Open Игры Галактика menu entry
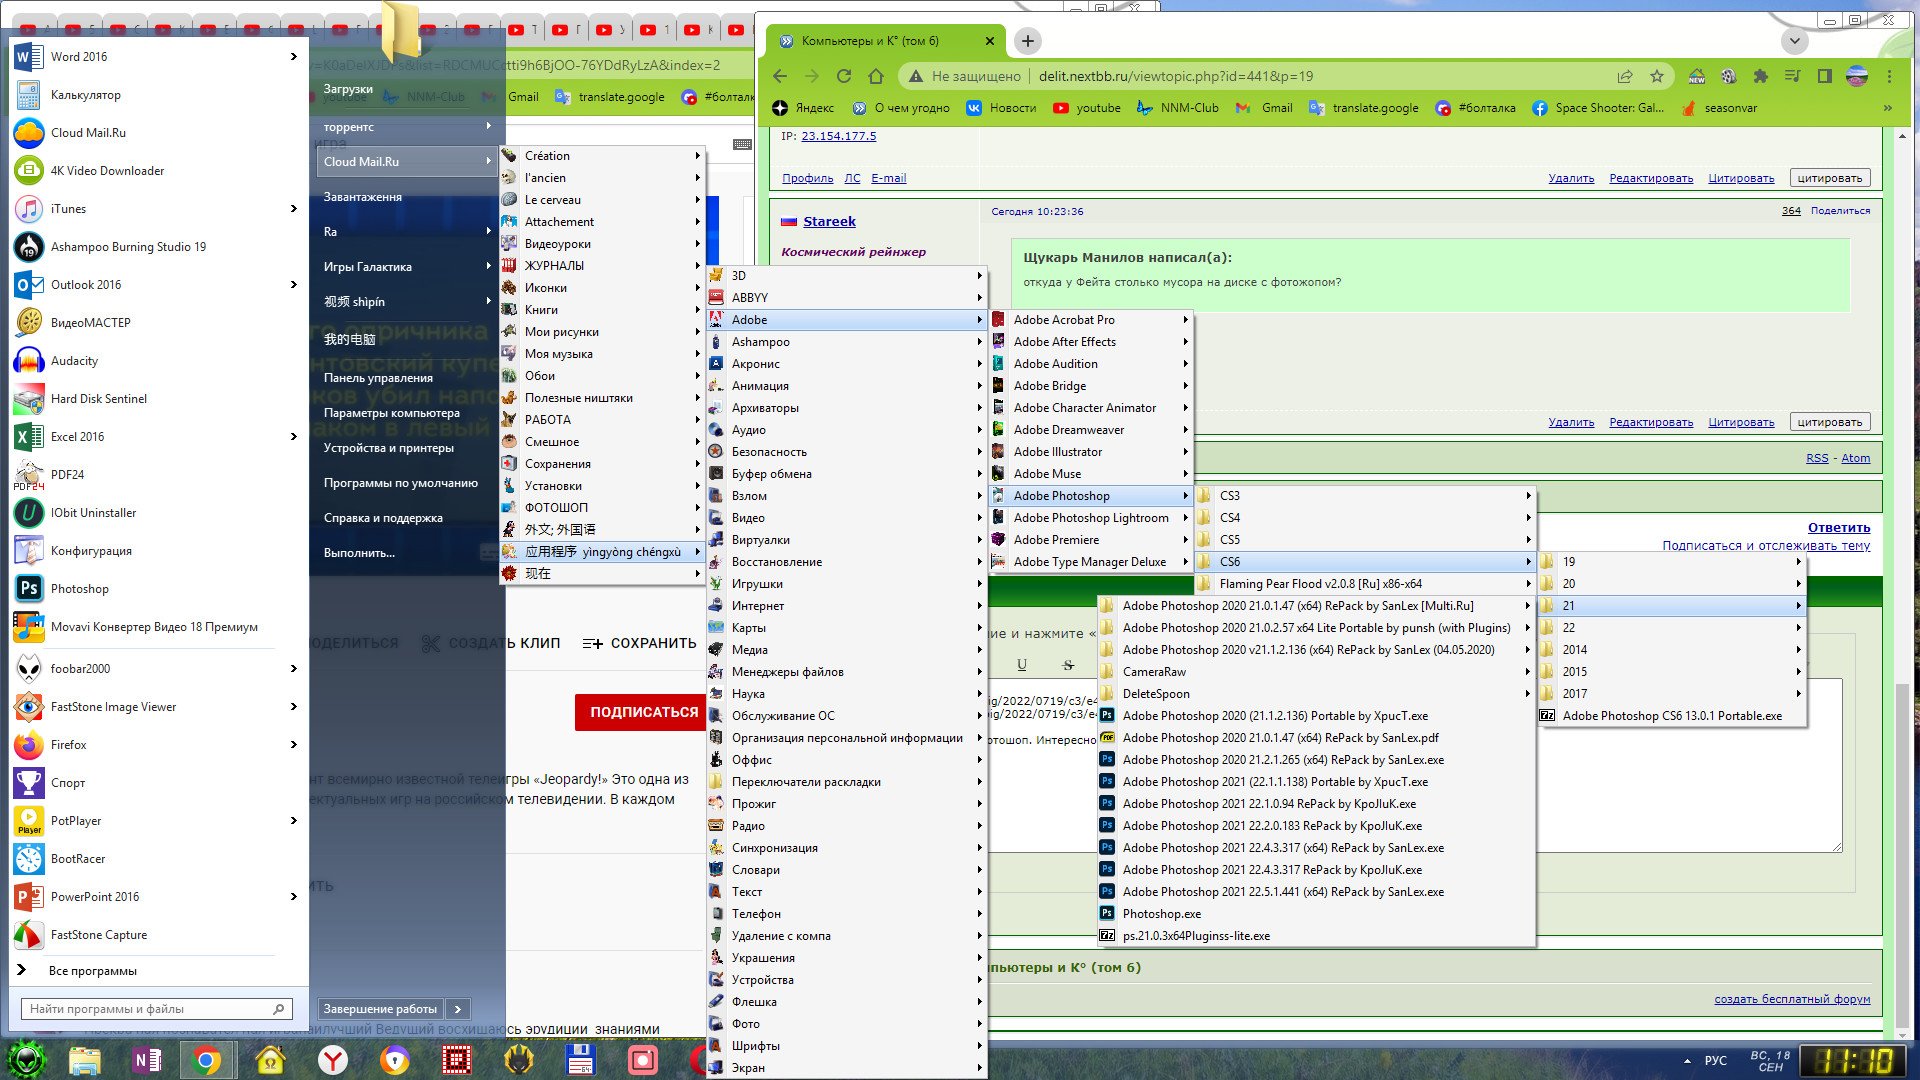The image size is (1920, 1080). tap(406, 267)
